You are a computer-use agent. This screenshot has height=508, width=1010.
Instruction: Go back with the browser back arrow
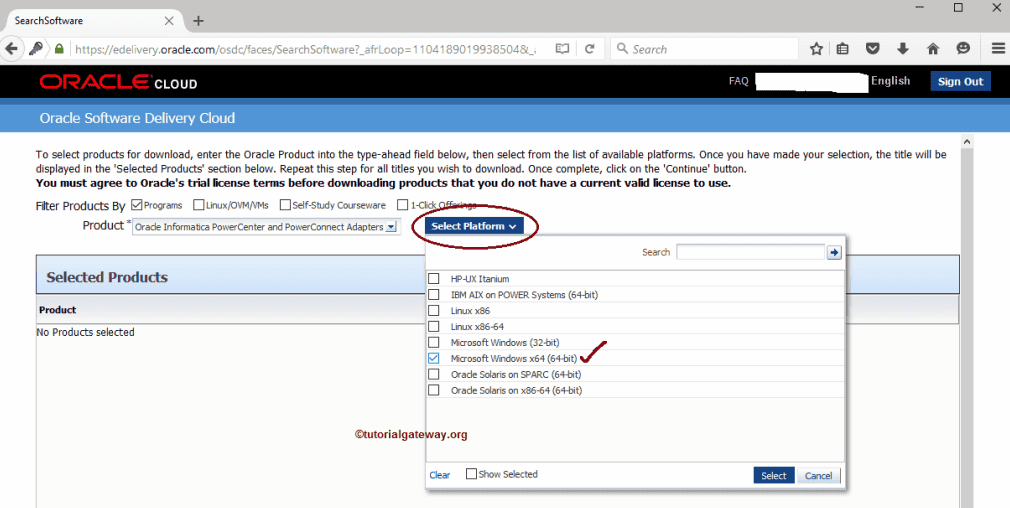coord(11,49)
